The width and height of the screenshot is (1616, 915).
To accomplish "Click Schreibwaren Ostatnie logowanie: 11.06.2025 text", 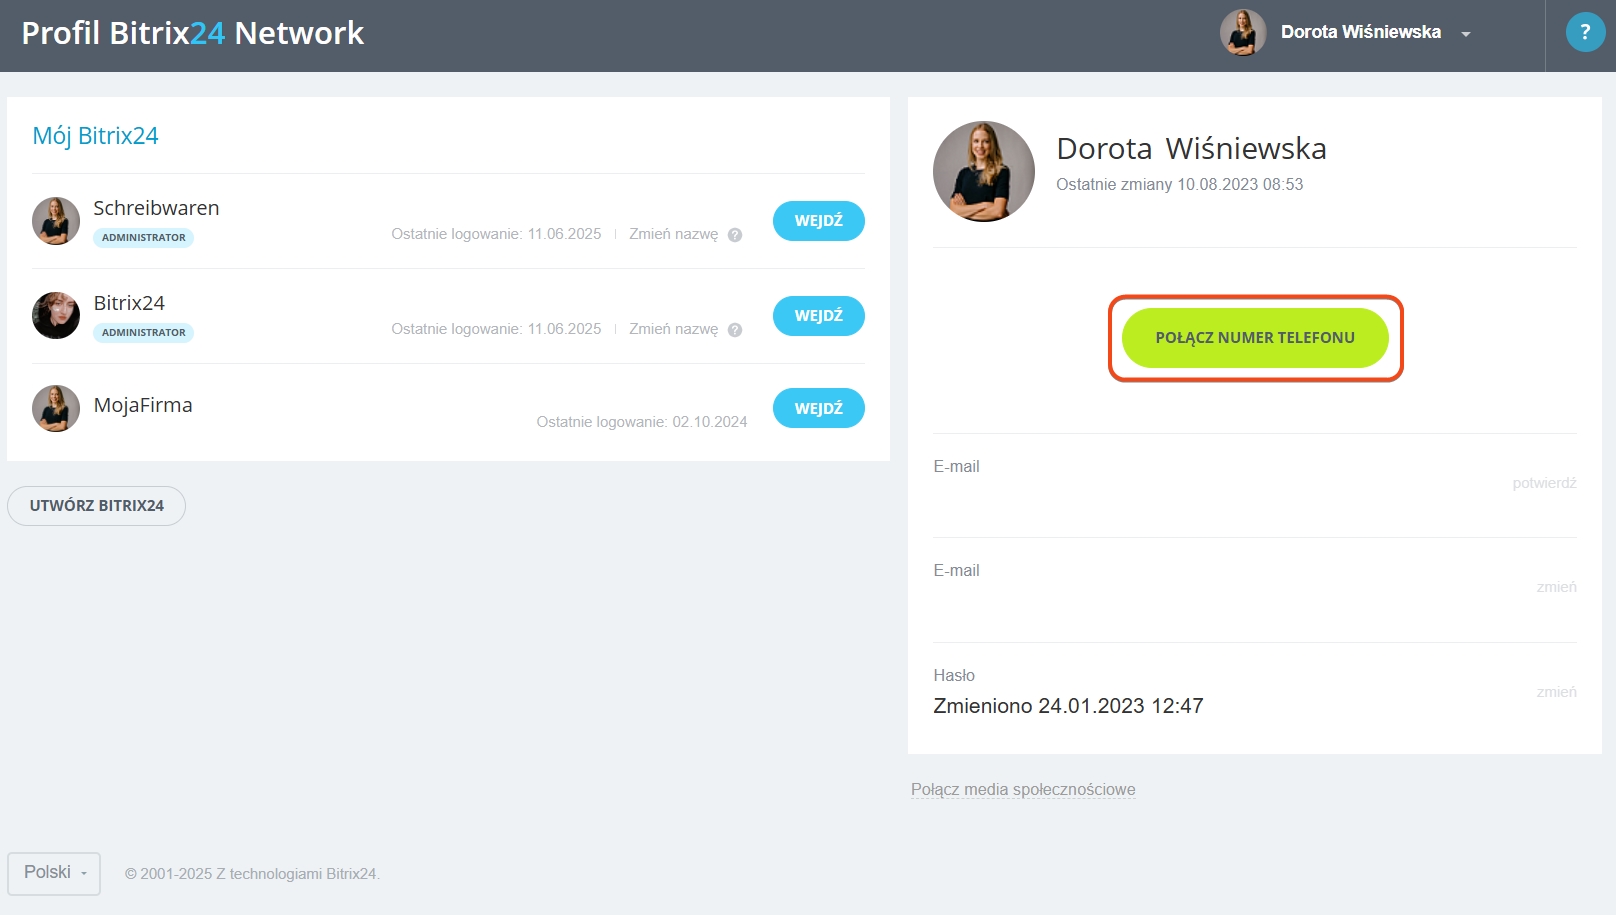I will click(x=496, y=234).
